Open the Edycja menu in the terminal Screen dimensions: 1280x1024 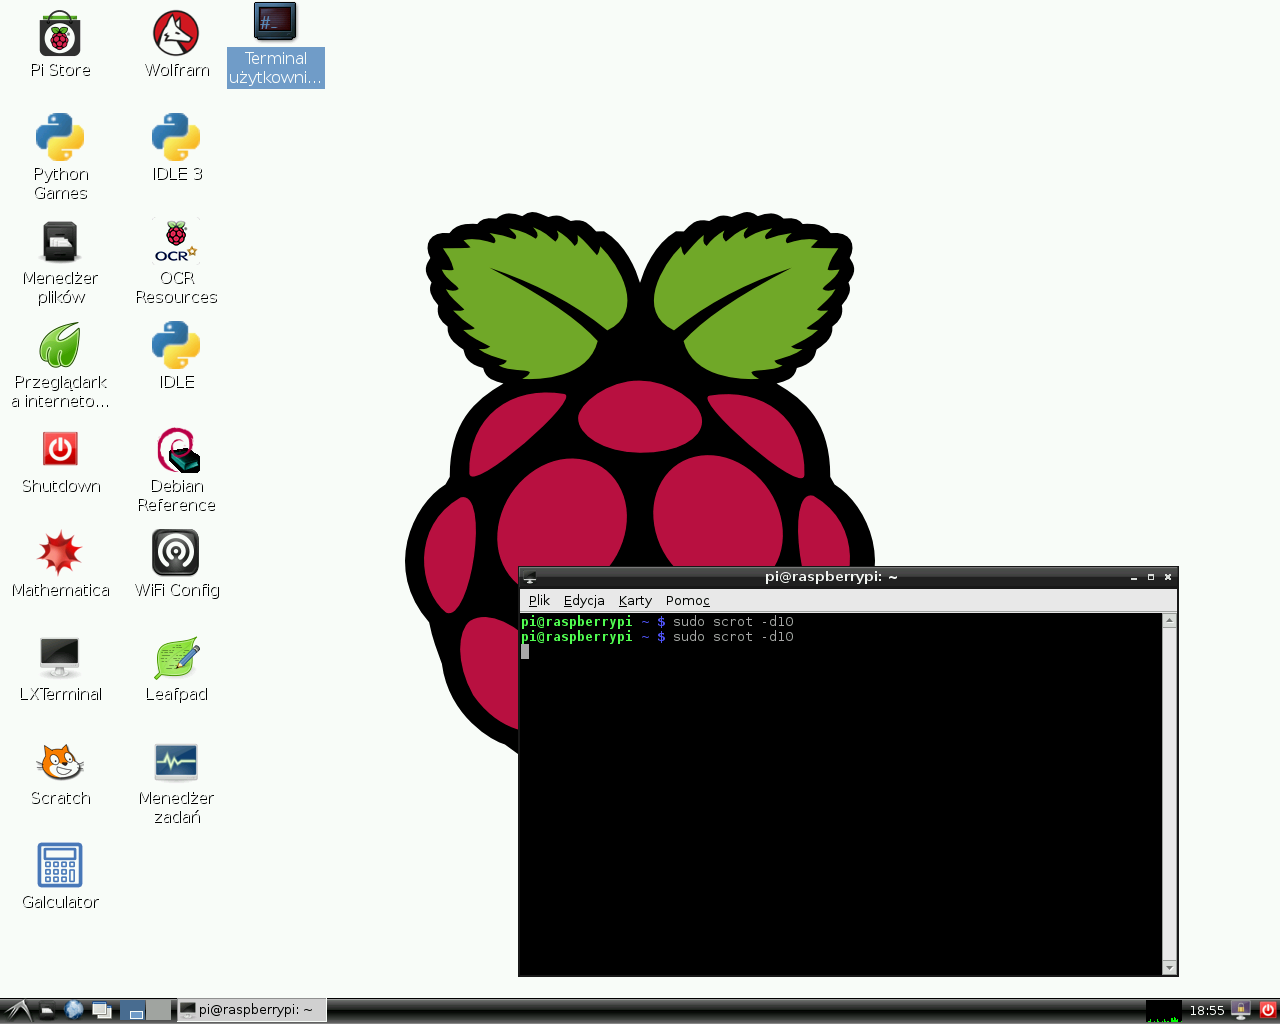(584, 601)
